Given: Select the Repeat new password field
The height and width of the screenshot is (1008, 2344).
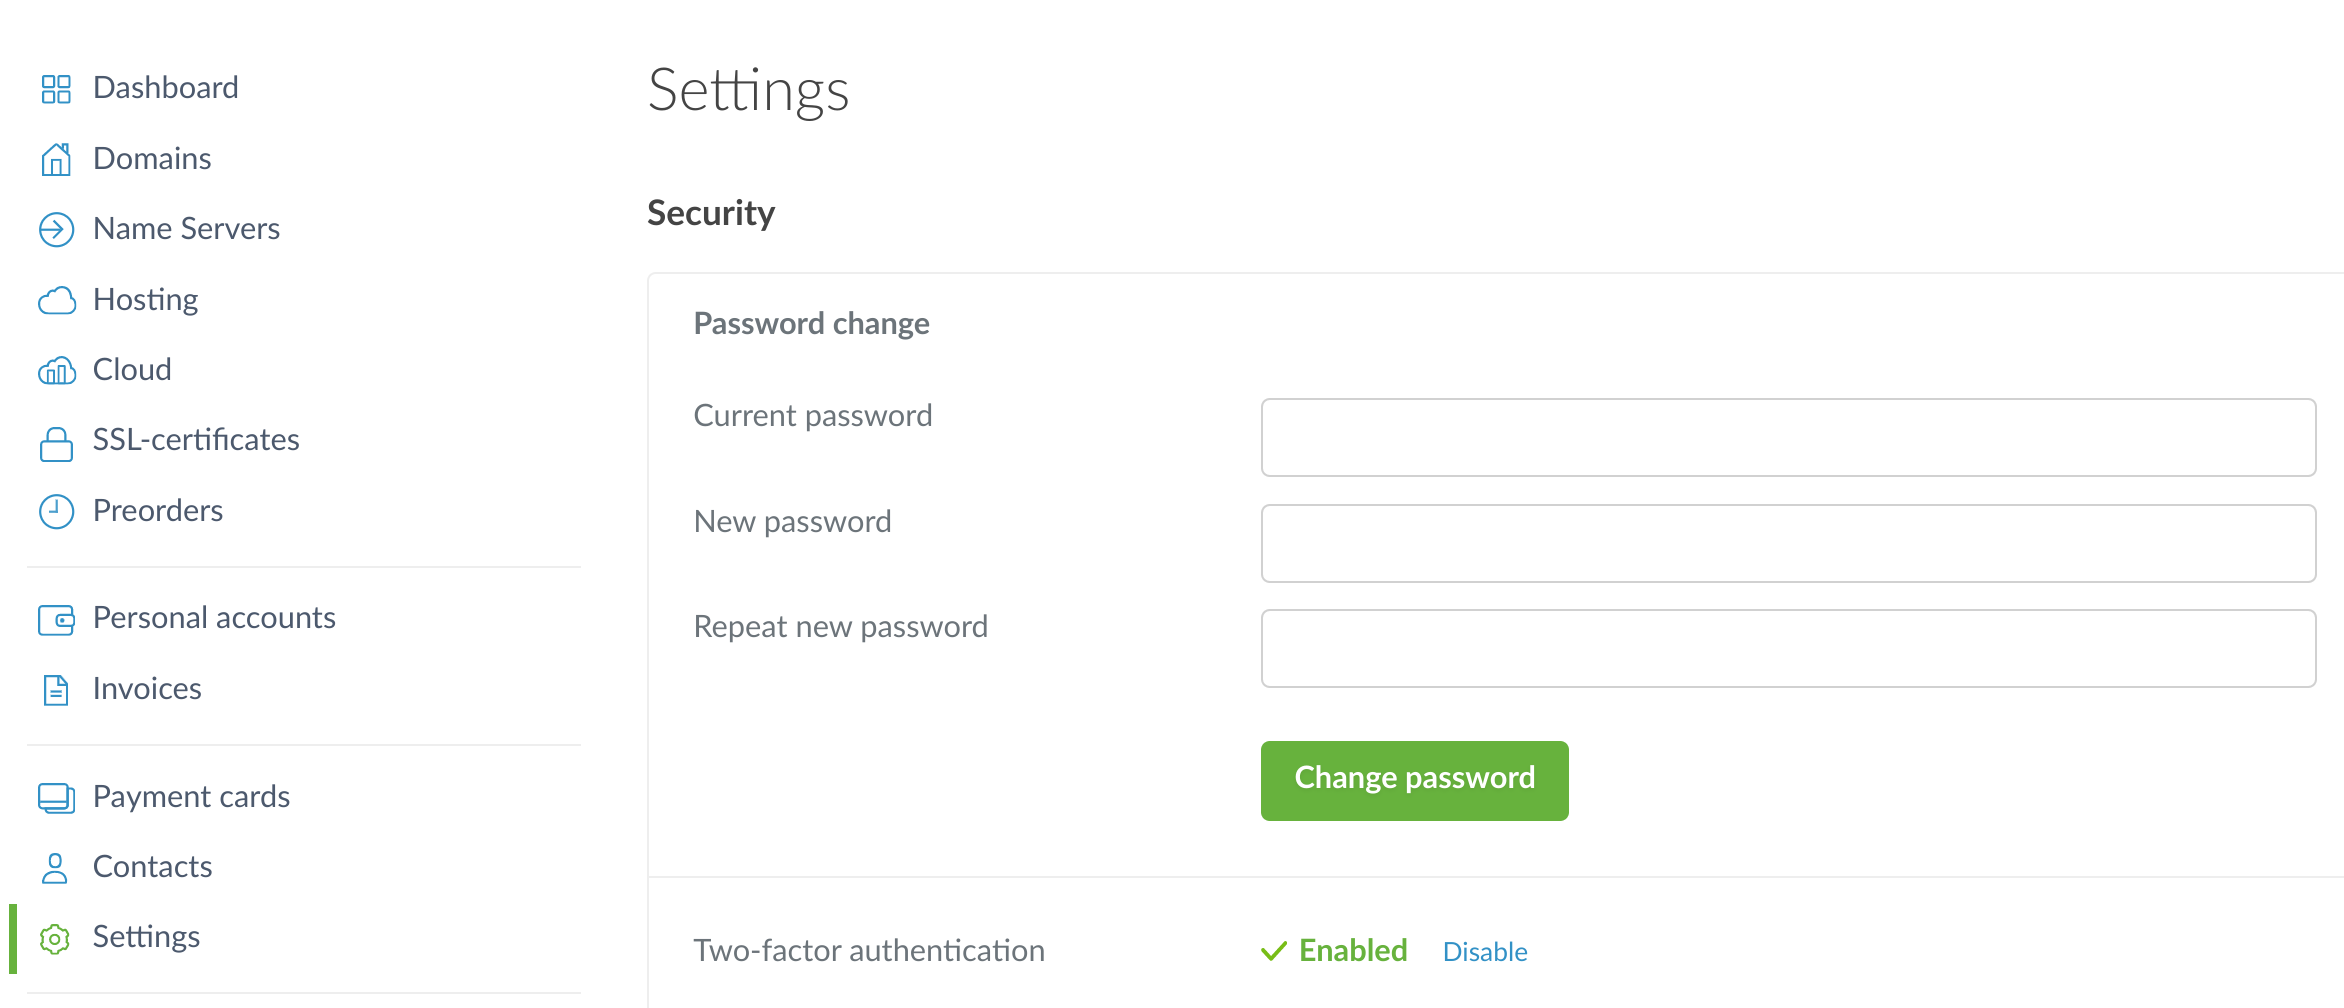Looking at the screenshot, I should point(1787,649).
